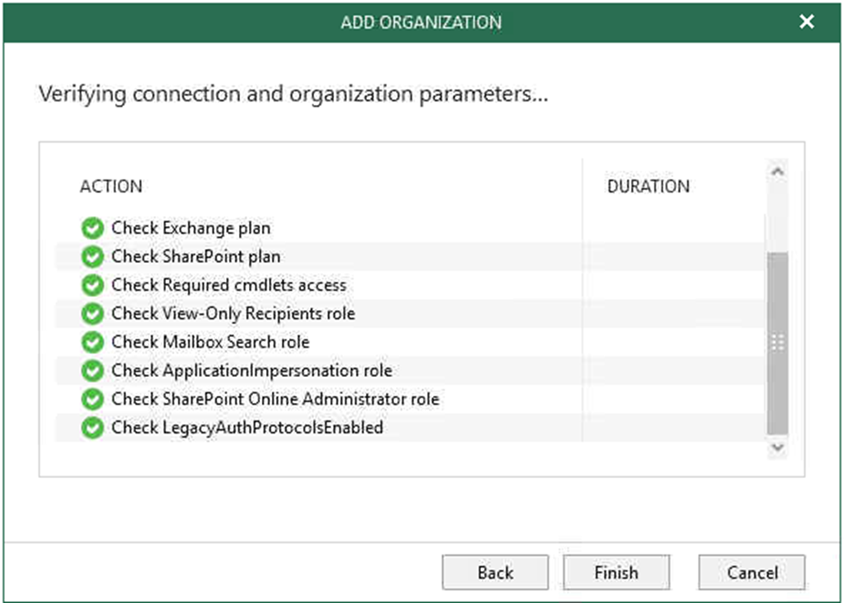Click green check icon for SharePoint plan
This screenshot has height=603, width=844.
pos(93,257)
